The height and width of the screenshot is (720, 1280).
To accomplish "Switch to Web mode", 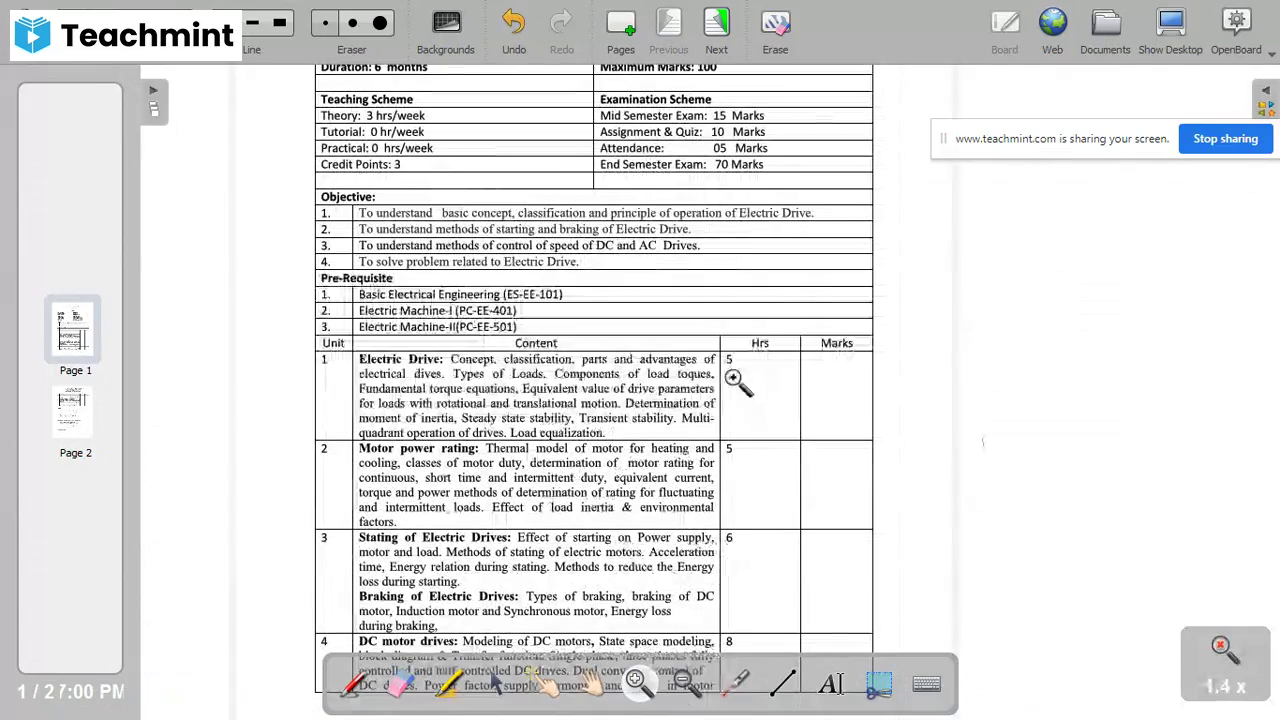I will (1053, 32).
